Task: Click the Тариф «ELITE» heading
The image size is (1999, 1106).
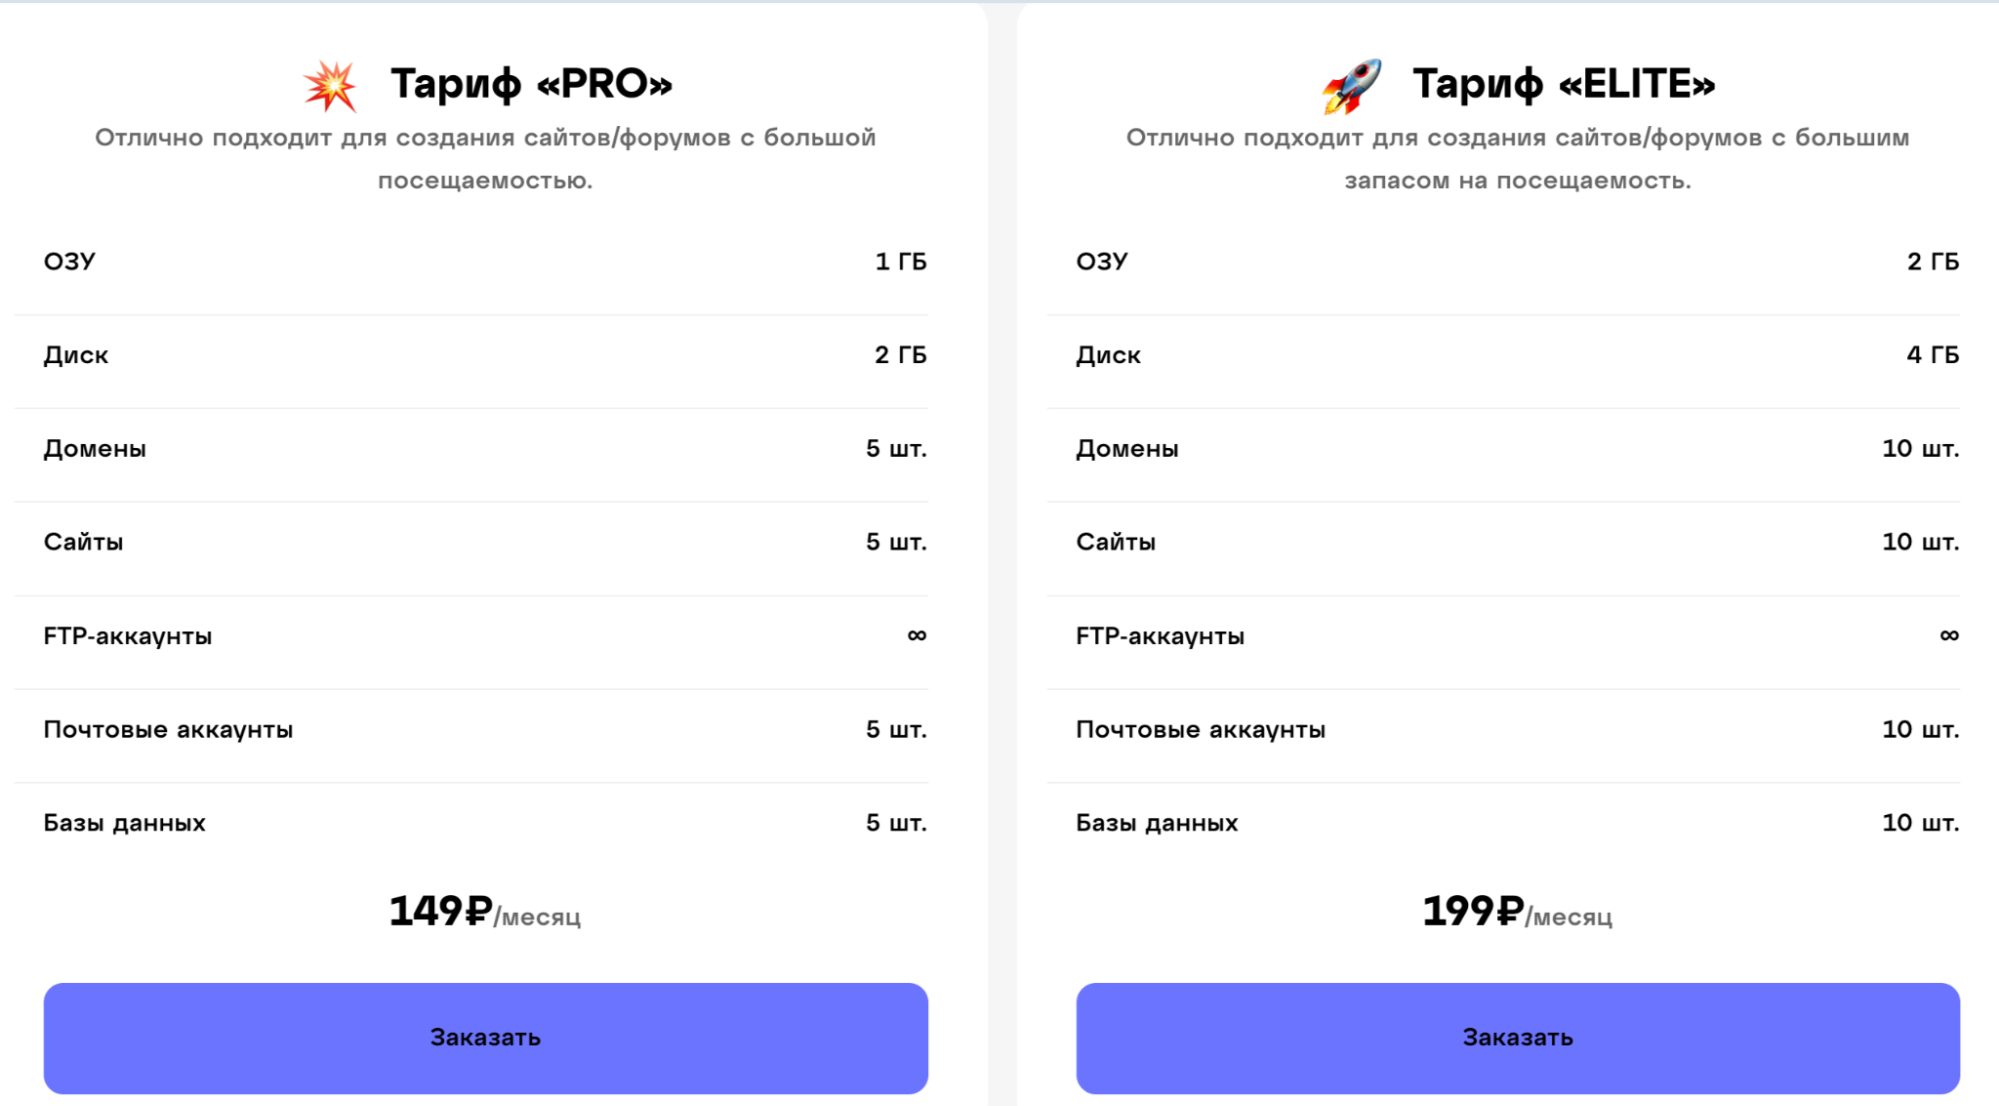Action: (x=1563, y=84)
